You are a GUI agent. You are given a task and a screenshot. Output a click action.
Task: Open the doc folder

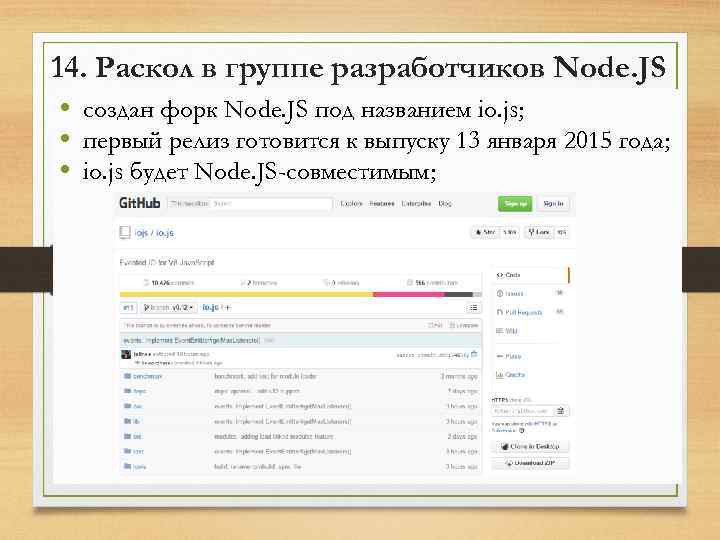point(138,406)
